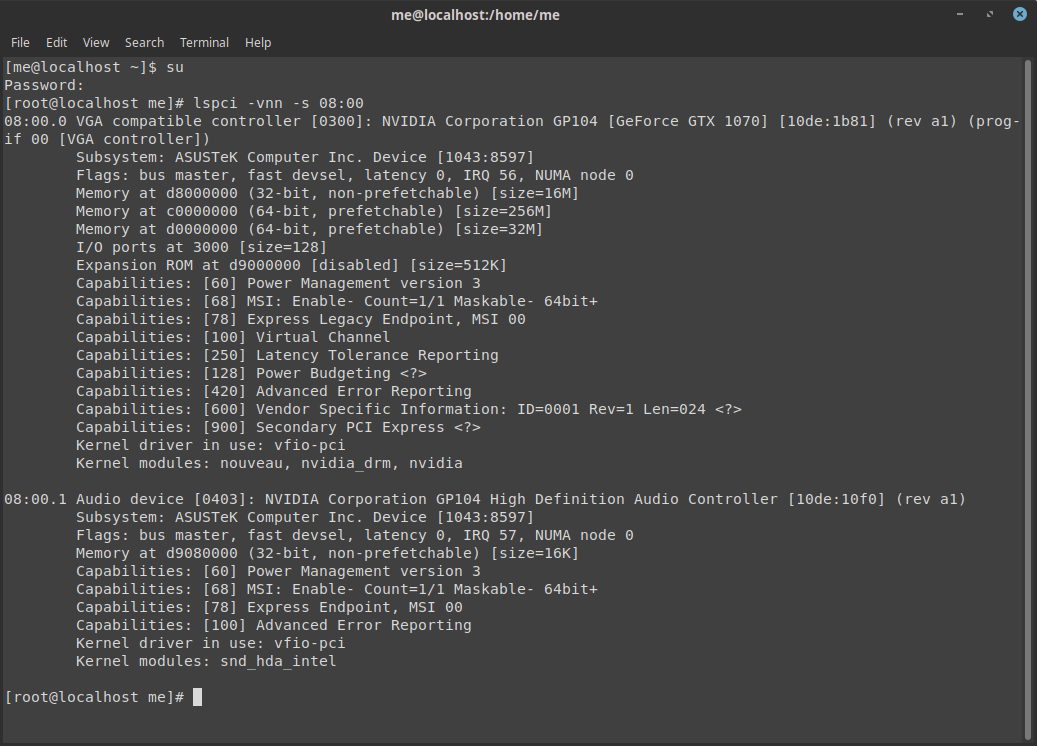Image resolution: width=1037 pixels, height=746 pixels.
Task: Click the terminal window title text
Action: (475, 15)
